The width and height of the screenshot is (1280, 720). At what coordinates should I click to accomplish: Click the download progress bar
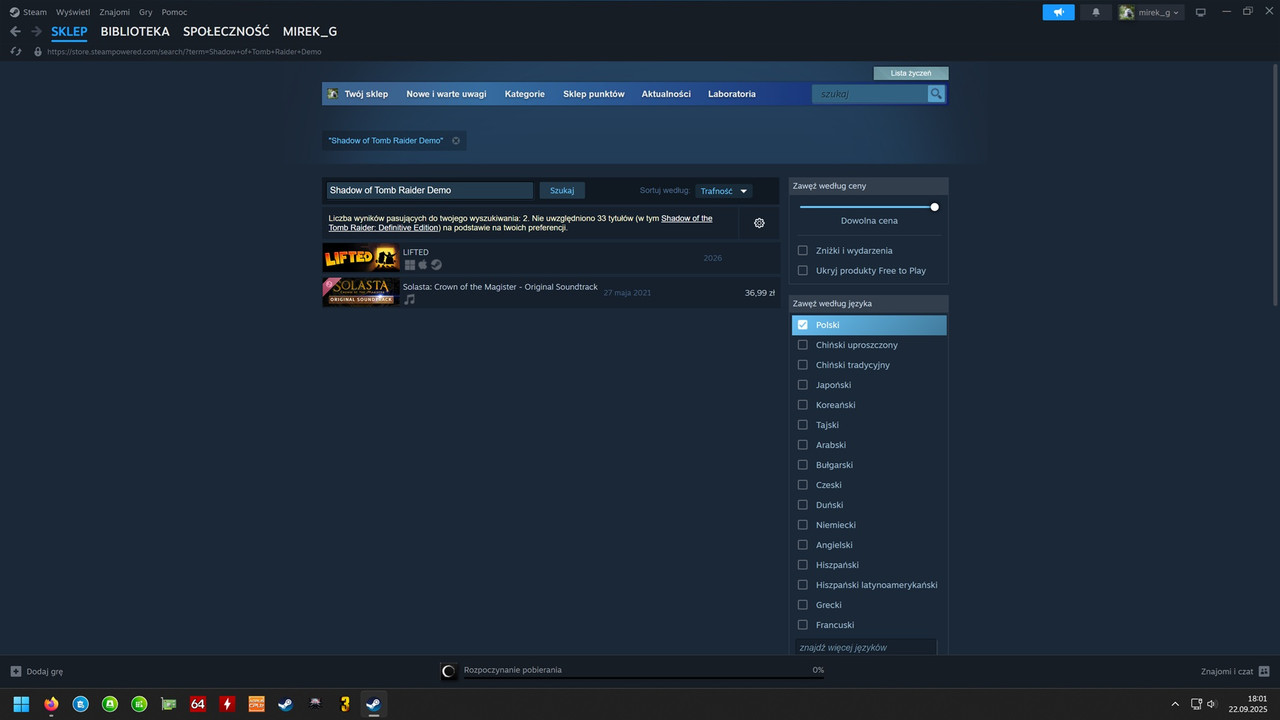(644, 677)
